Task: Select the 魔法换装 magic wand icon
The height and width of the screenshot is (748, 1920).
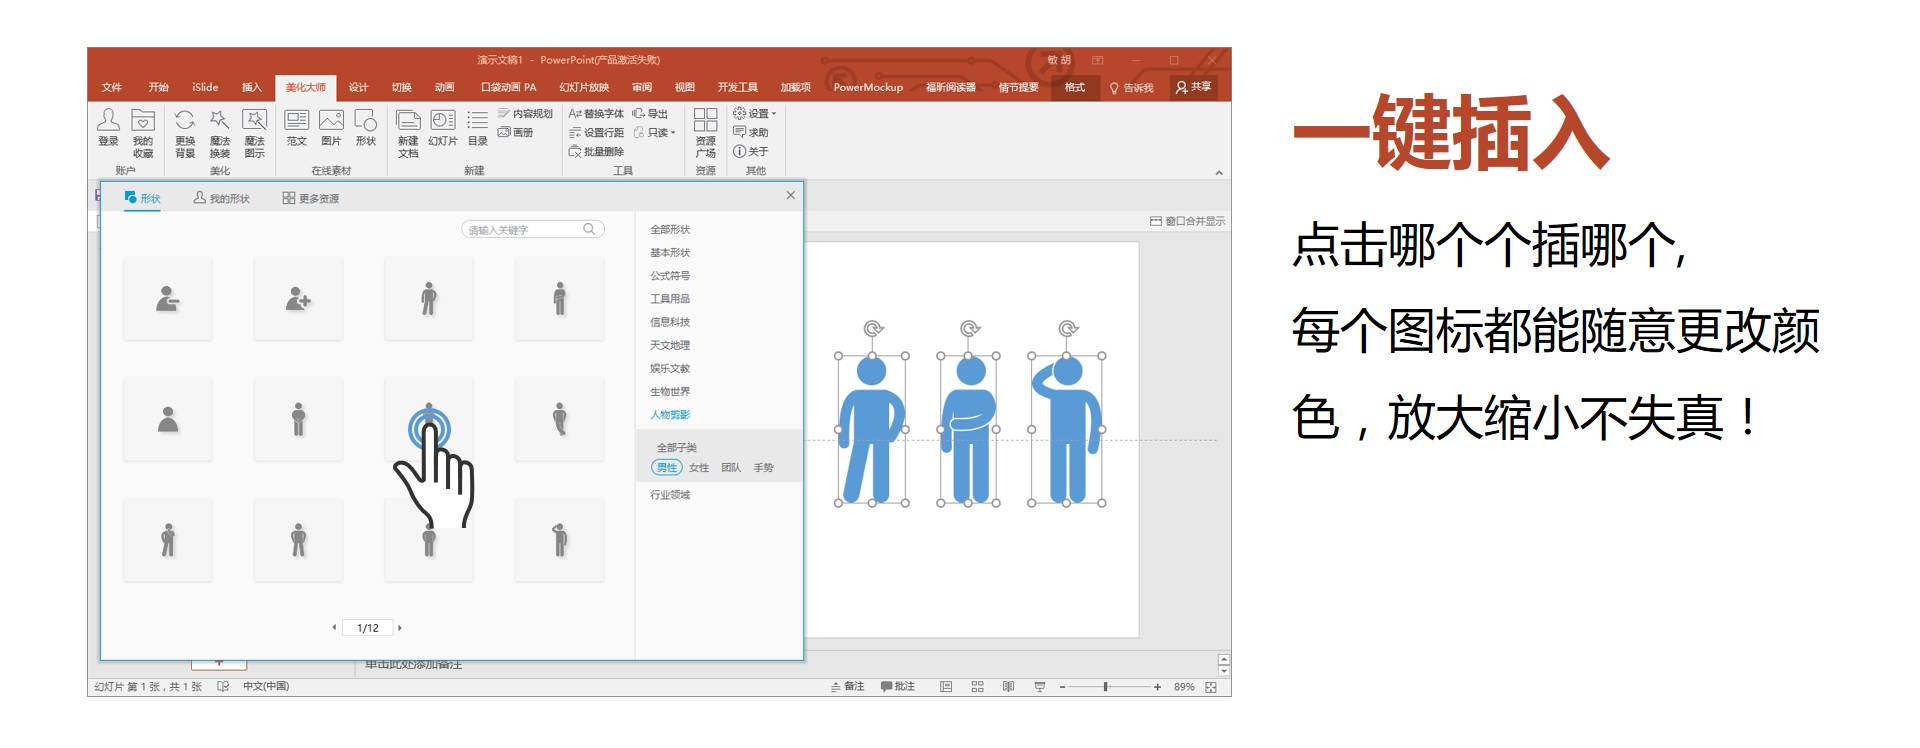Action: click(220, 133)
